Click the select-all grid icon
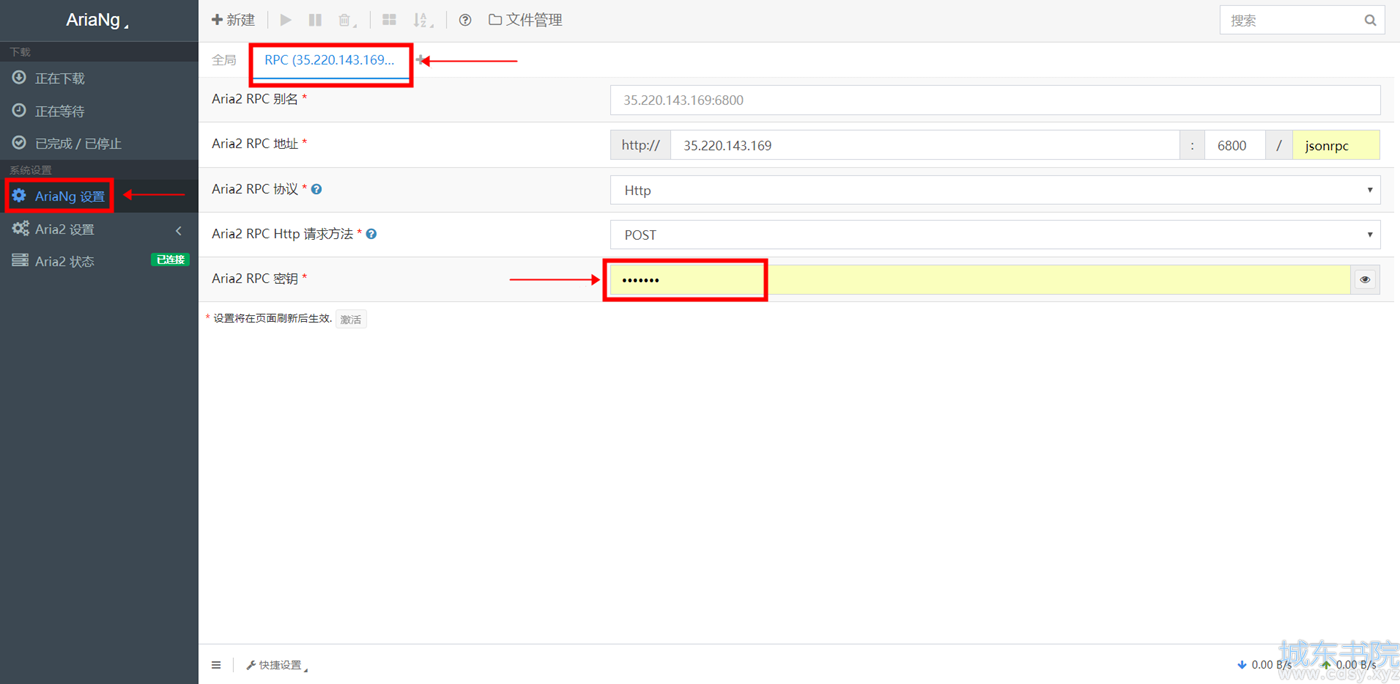Viewport: 1400px width, 684px height. [x=389, y=20]
